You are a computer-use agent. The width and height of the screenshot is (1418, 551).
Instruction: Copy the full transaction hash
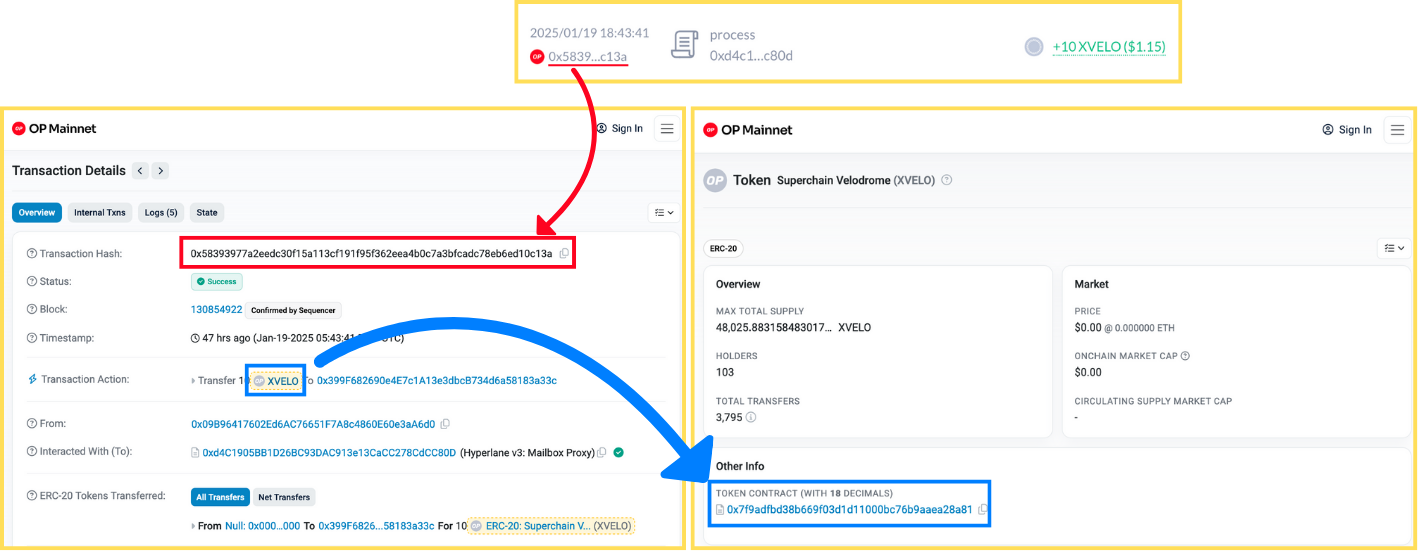(x=564, y=254)
